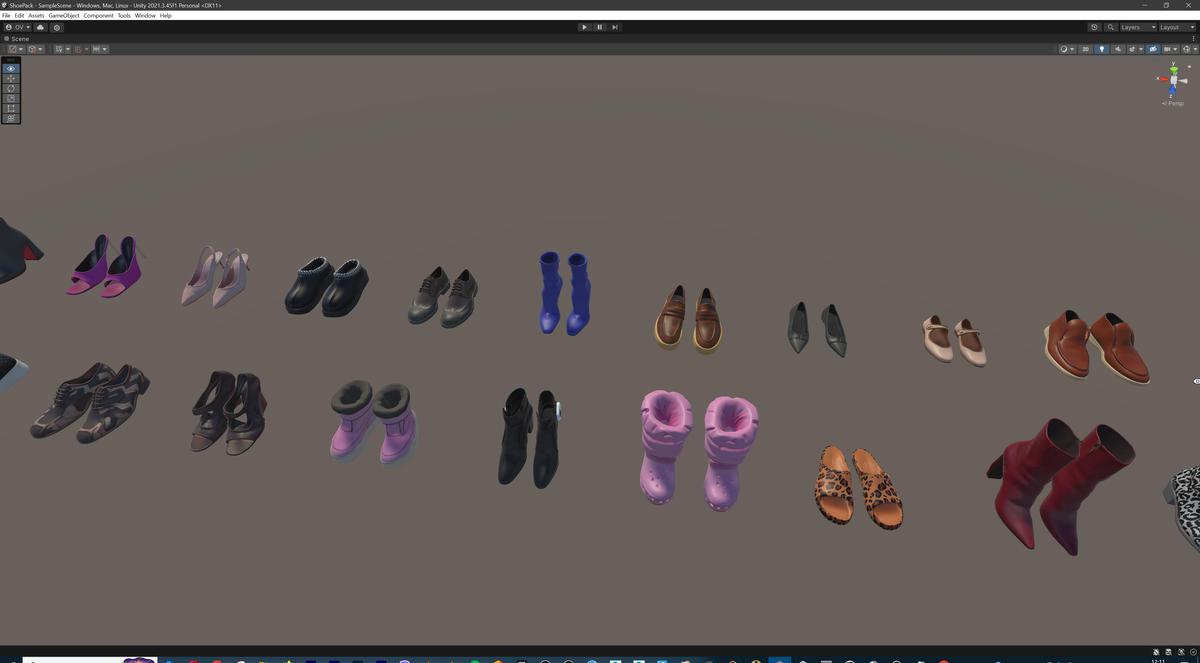
Task: Click the Step frame button
Action: click(614, 27)
